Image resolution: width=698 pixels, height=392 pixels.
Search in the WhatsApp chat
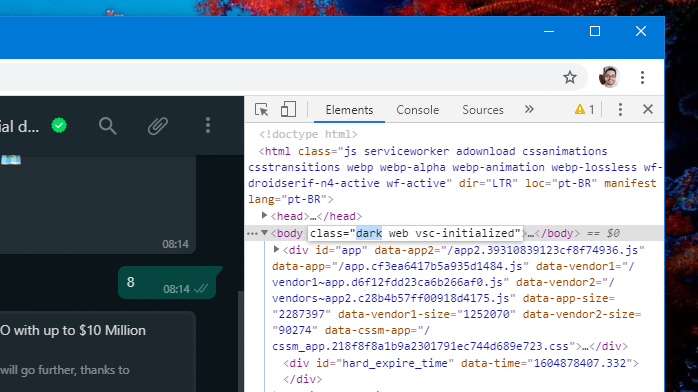click(x=107, y=126)
